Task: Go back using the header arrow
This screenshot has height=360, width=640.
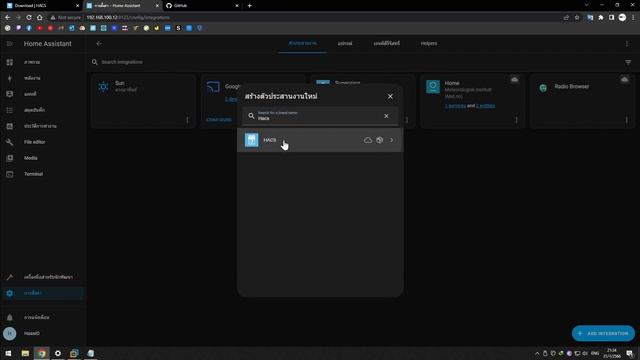Action: 99,43
